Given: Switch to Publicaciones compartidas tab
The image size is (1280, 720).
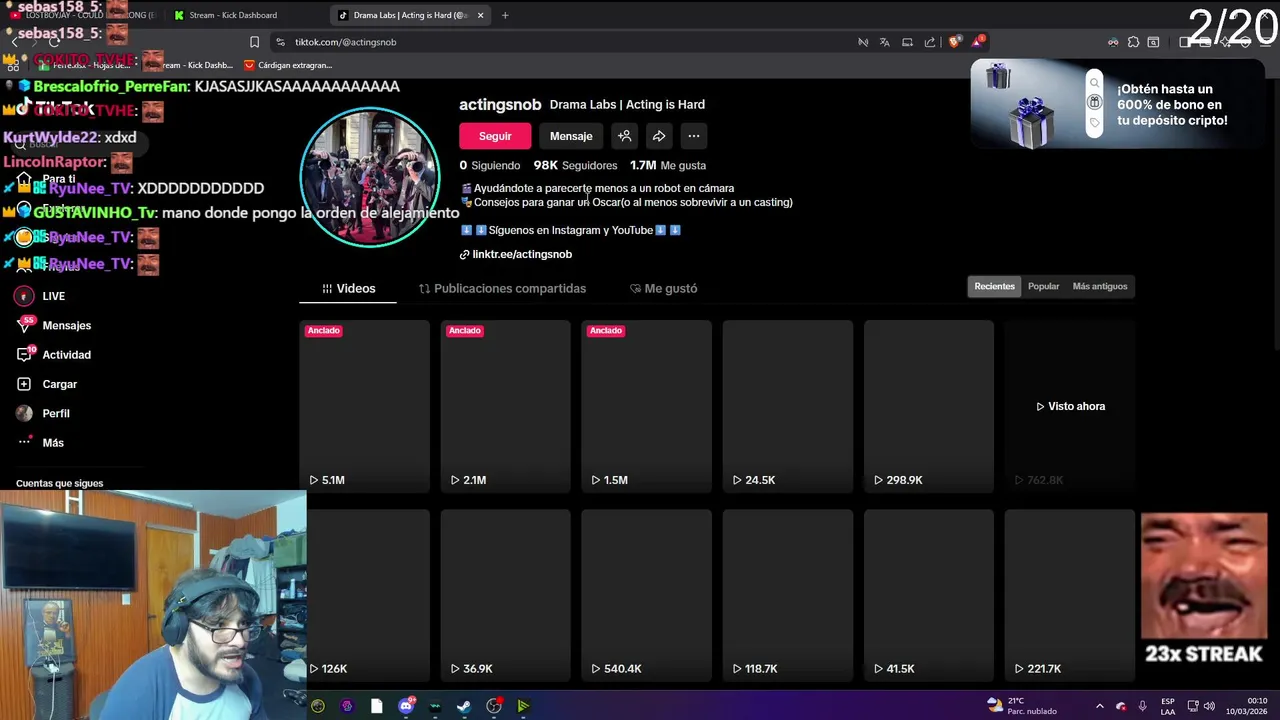Looking at the screenshot, I should (x=502, y=288).
